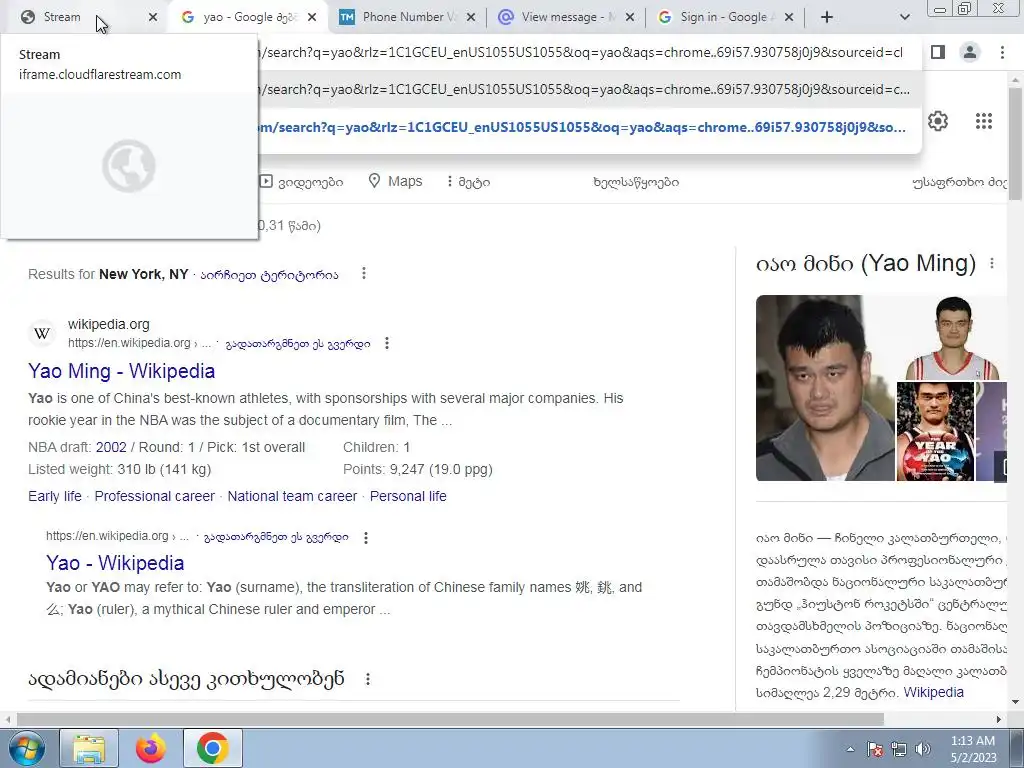Click NBA draft 2002 link
This screenshot has width=1024, height=768.
click(x=111, y=447)
